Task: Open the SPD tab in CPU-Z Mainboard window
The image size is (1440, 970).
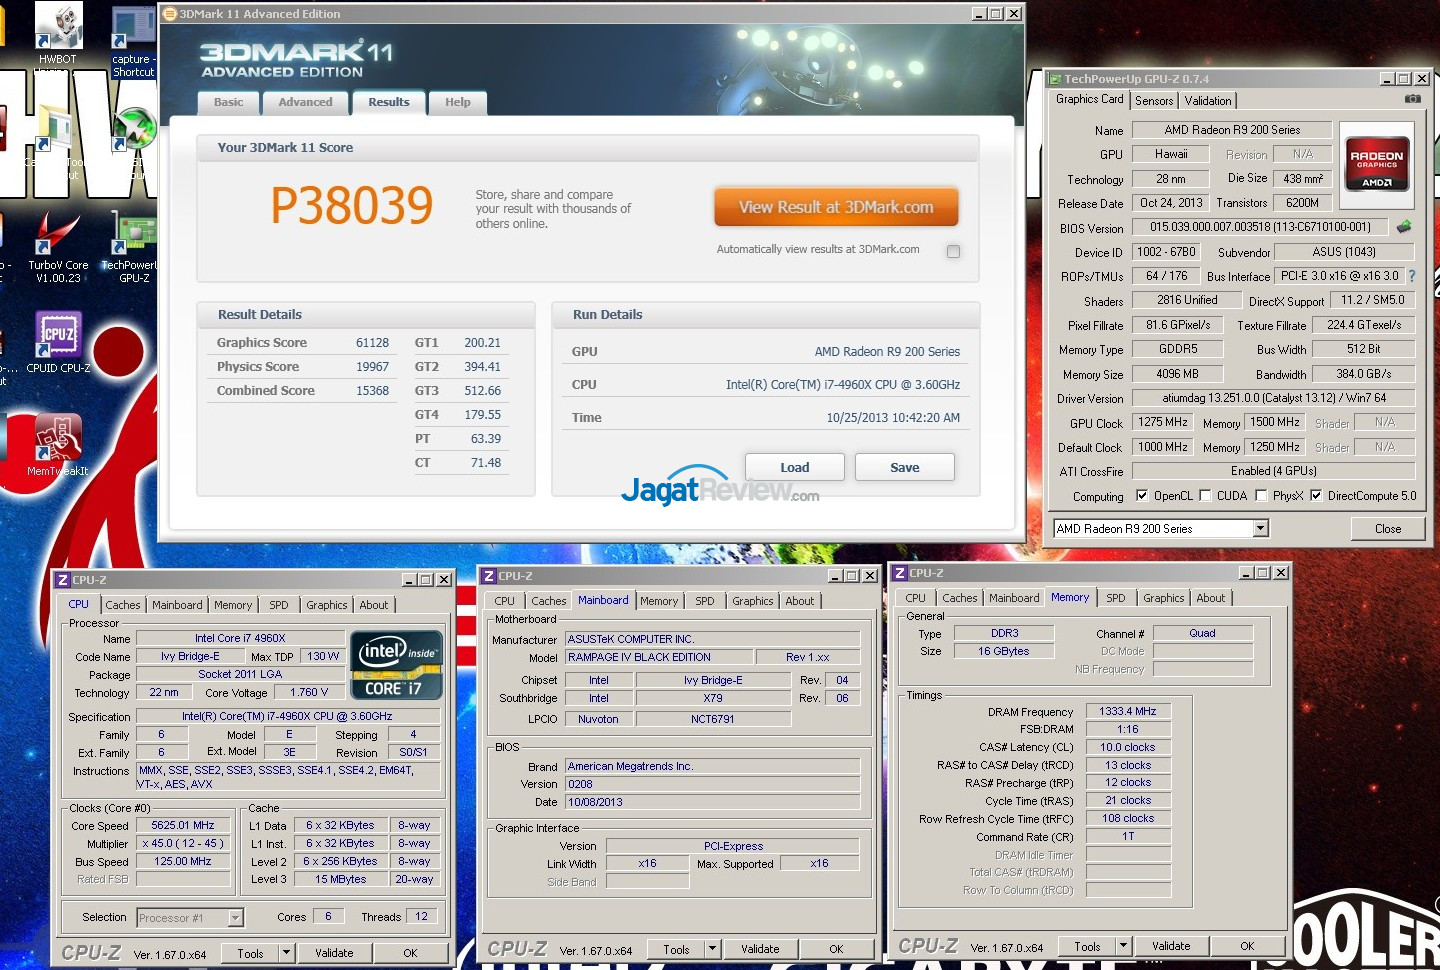Action: (x=705, y=601)
